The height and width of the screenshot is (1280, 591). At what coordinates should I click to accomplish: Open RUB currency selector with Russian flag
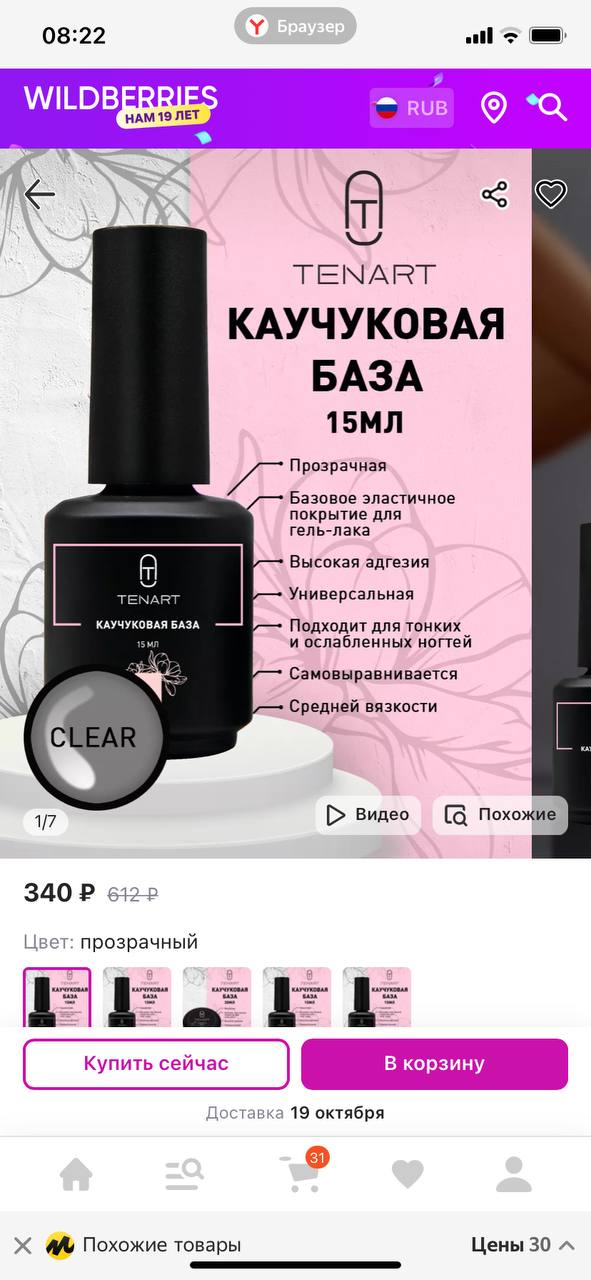412,108
